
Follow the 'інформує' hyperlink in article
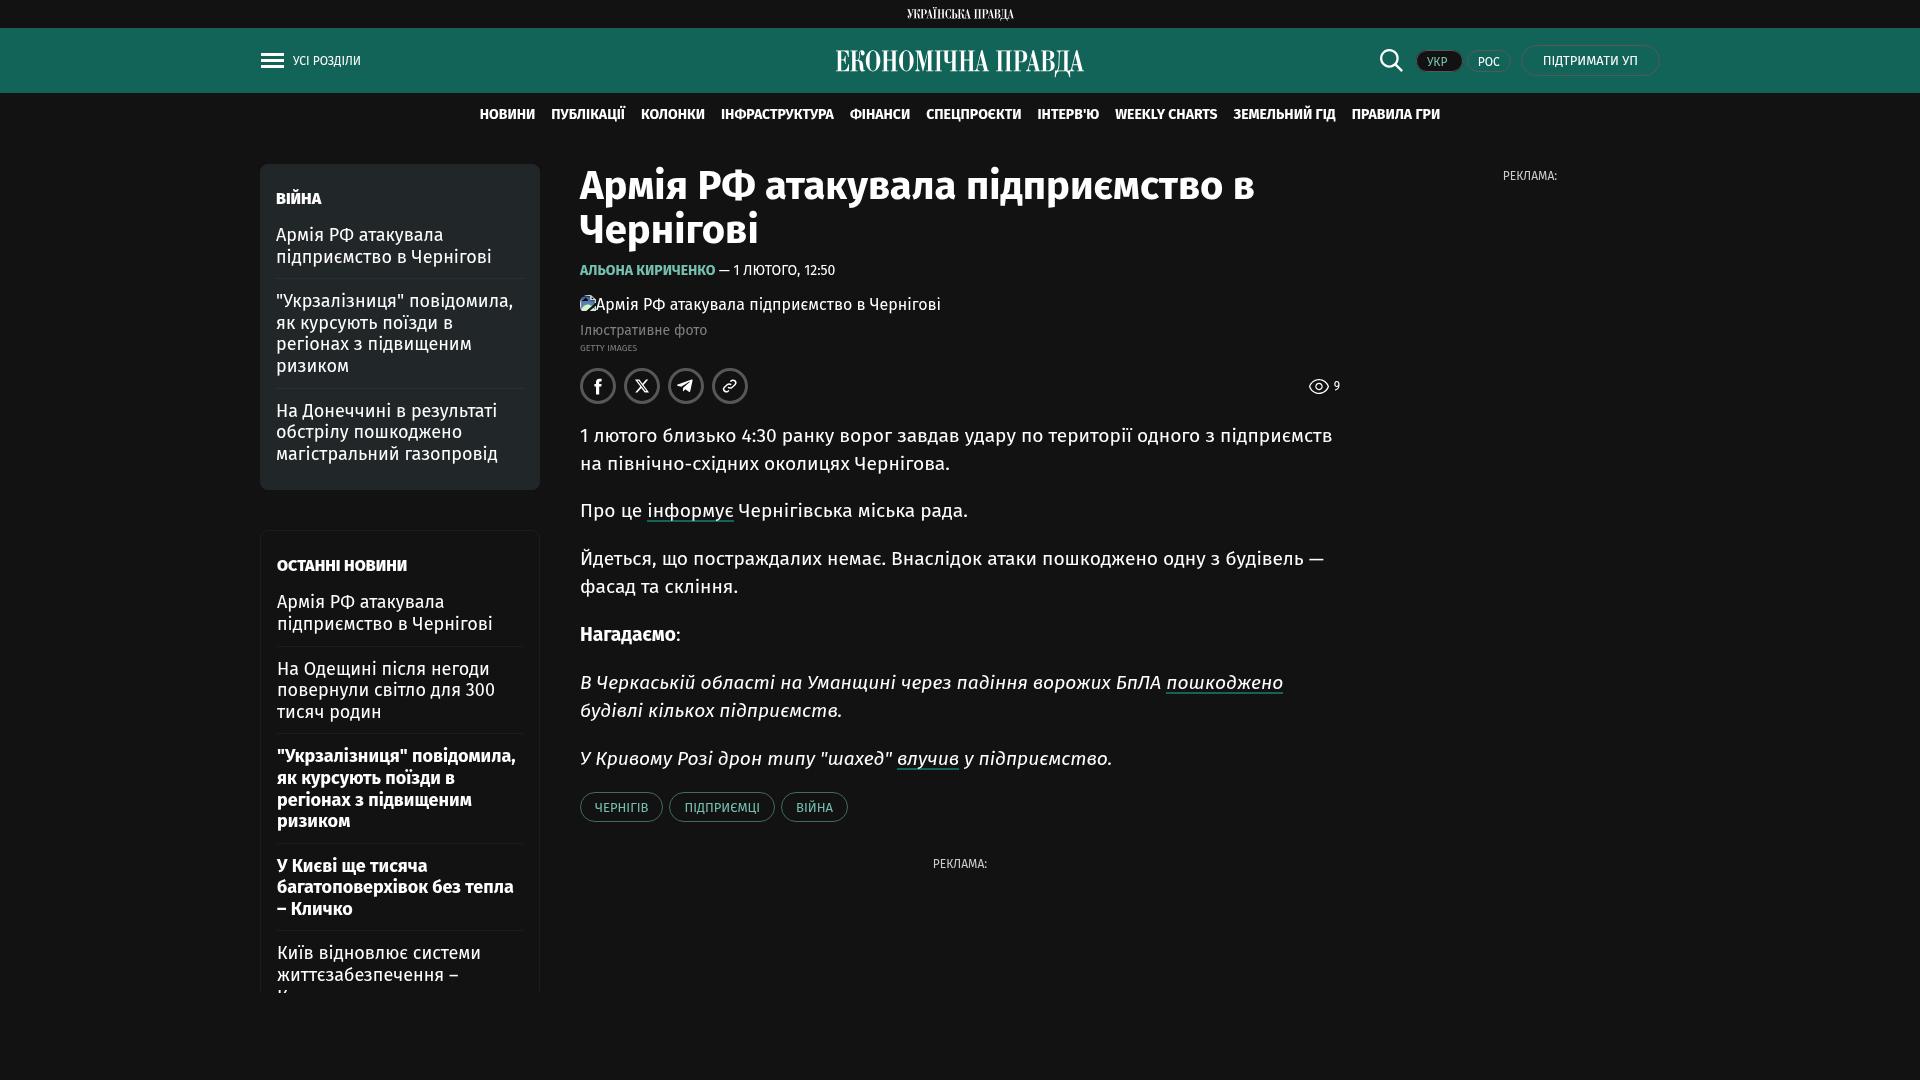(690, 511)
